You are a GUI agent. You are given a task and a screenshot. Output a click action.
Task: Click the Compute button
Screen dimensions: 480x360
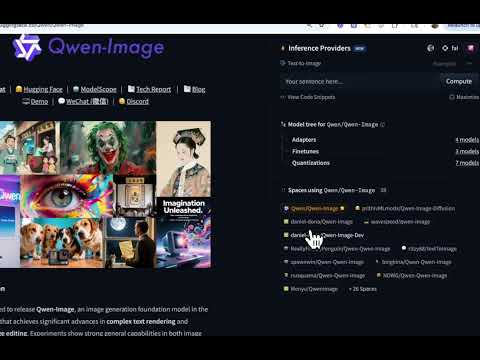(x=459, y=81)
